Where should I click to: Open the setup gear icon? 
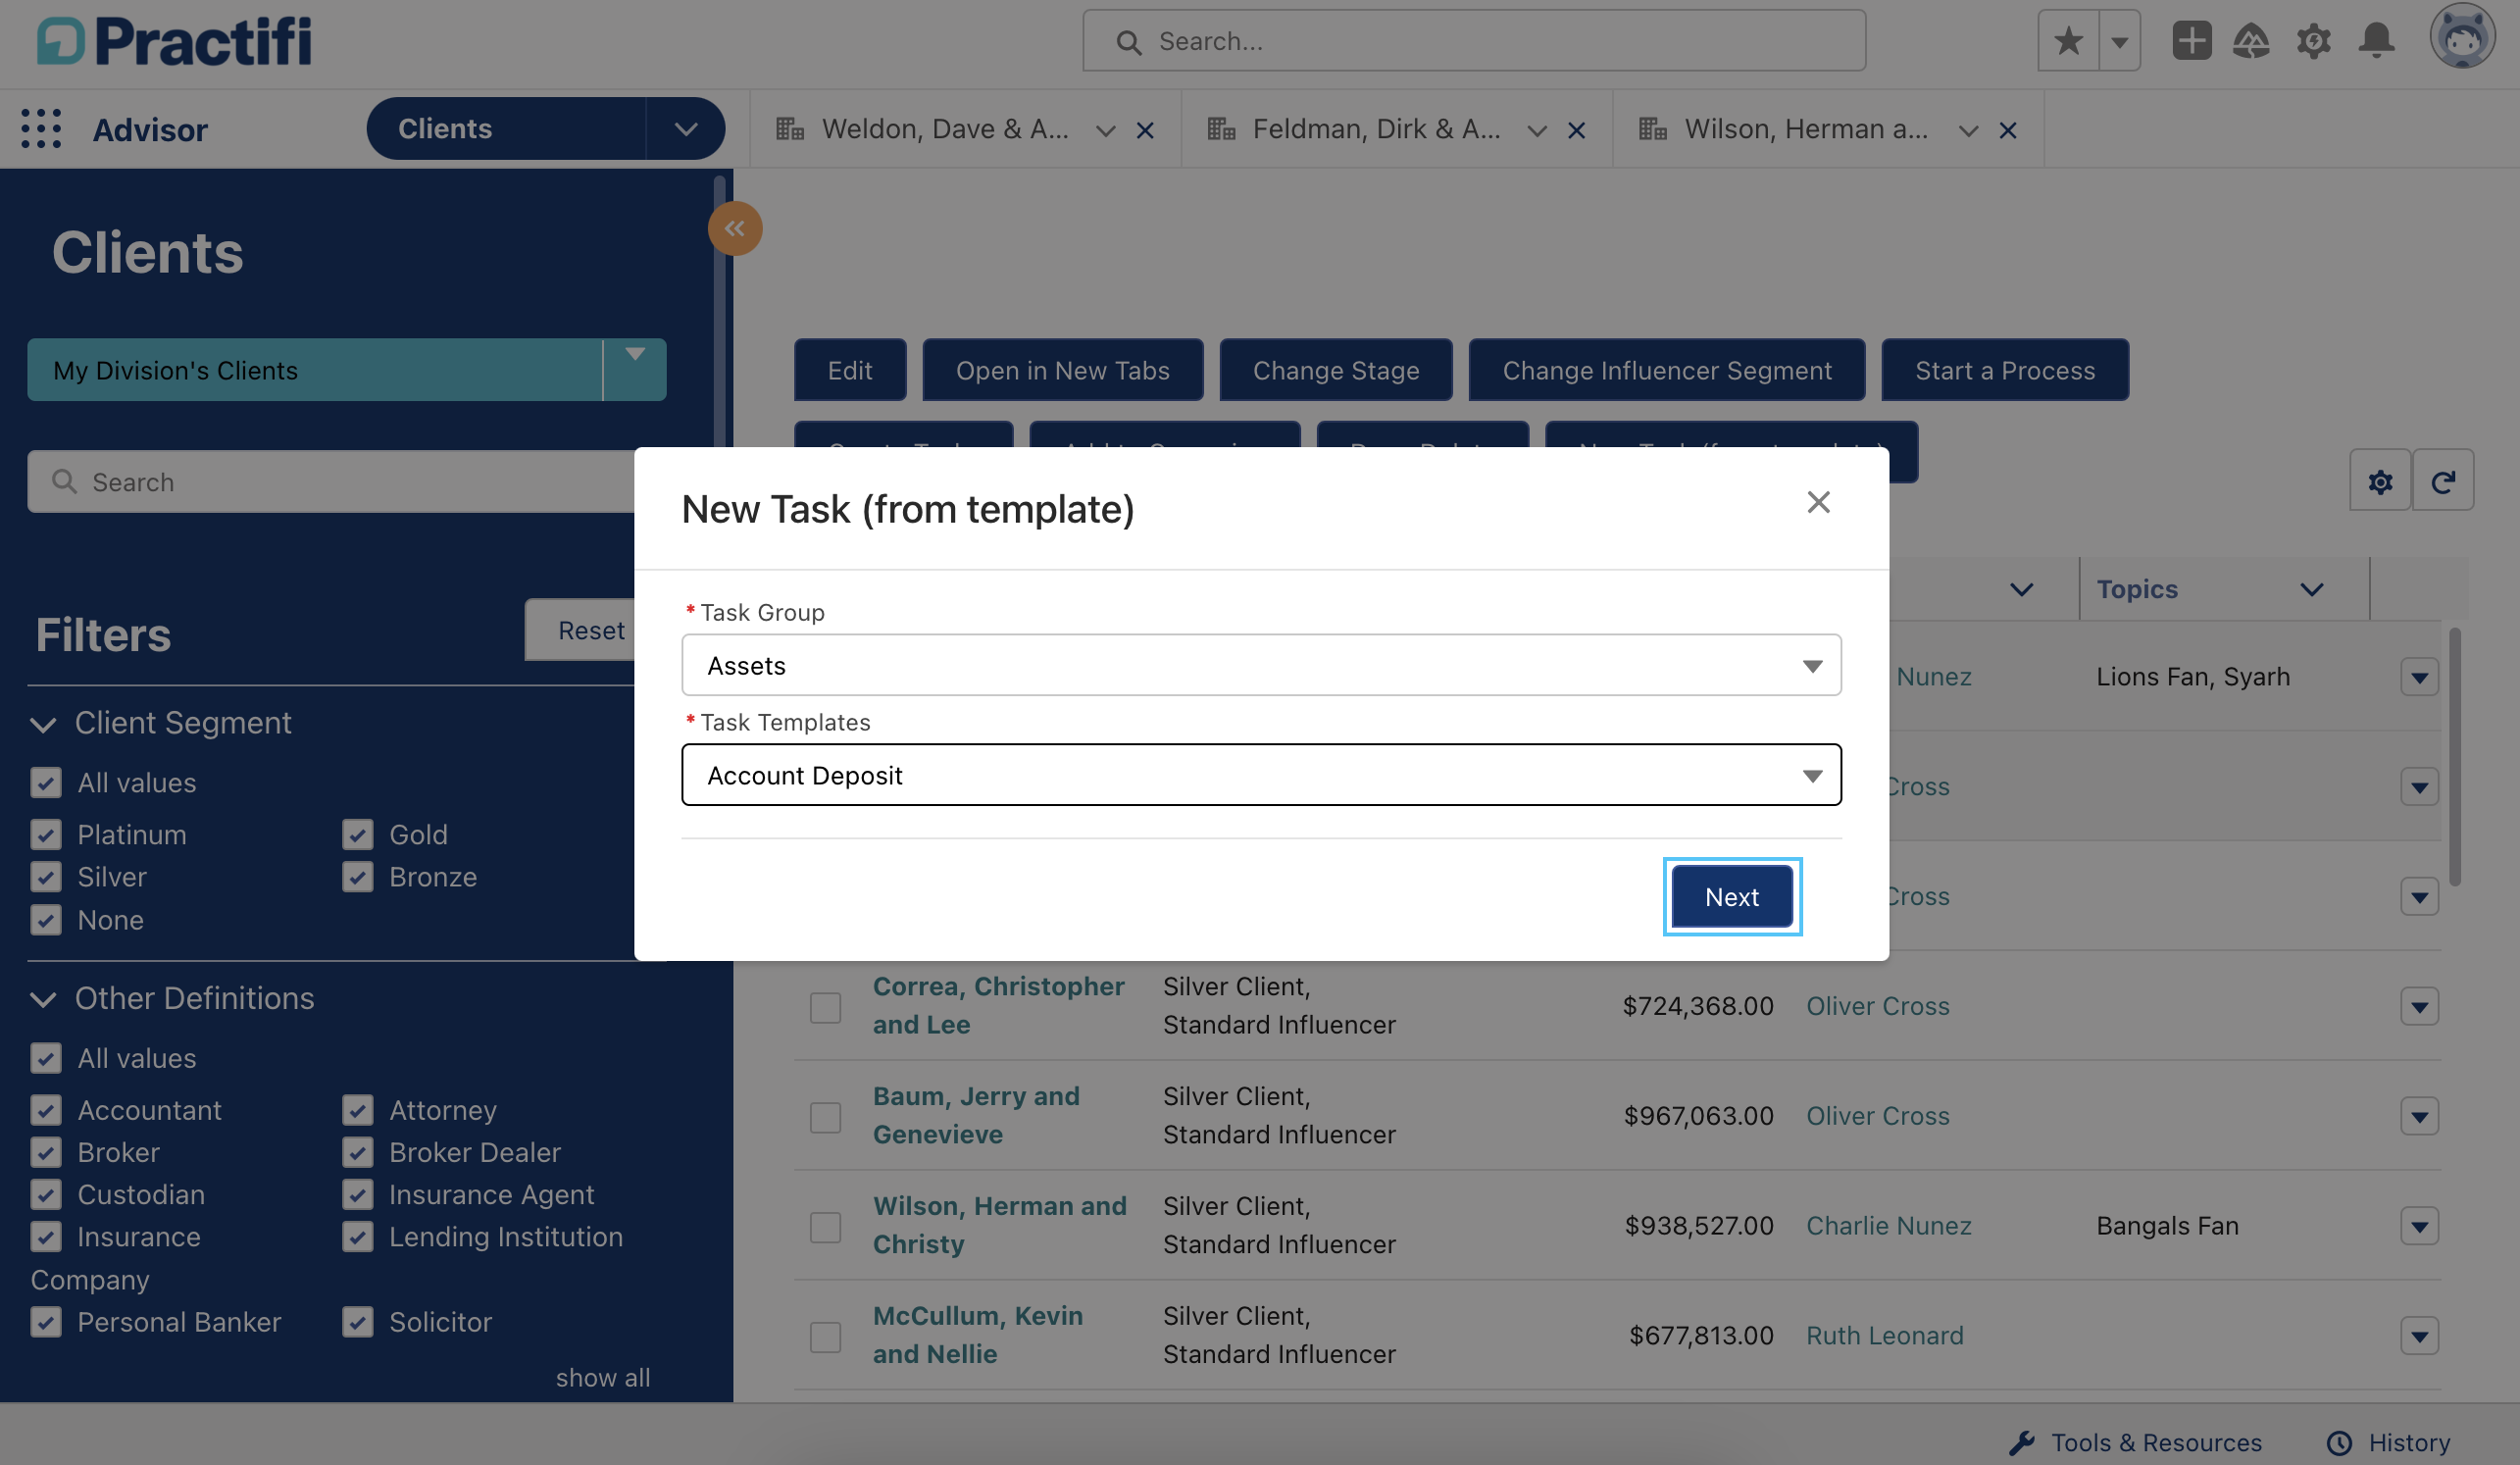point(2314,41)
